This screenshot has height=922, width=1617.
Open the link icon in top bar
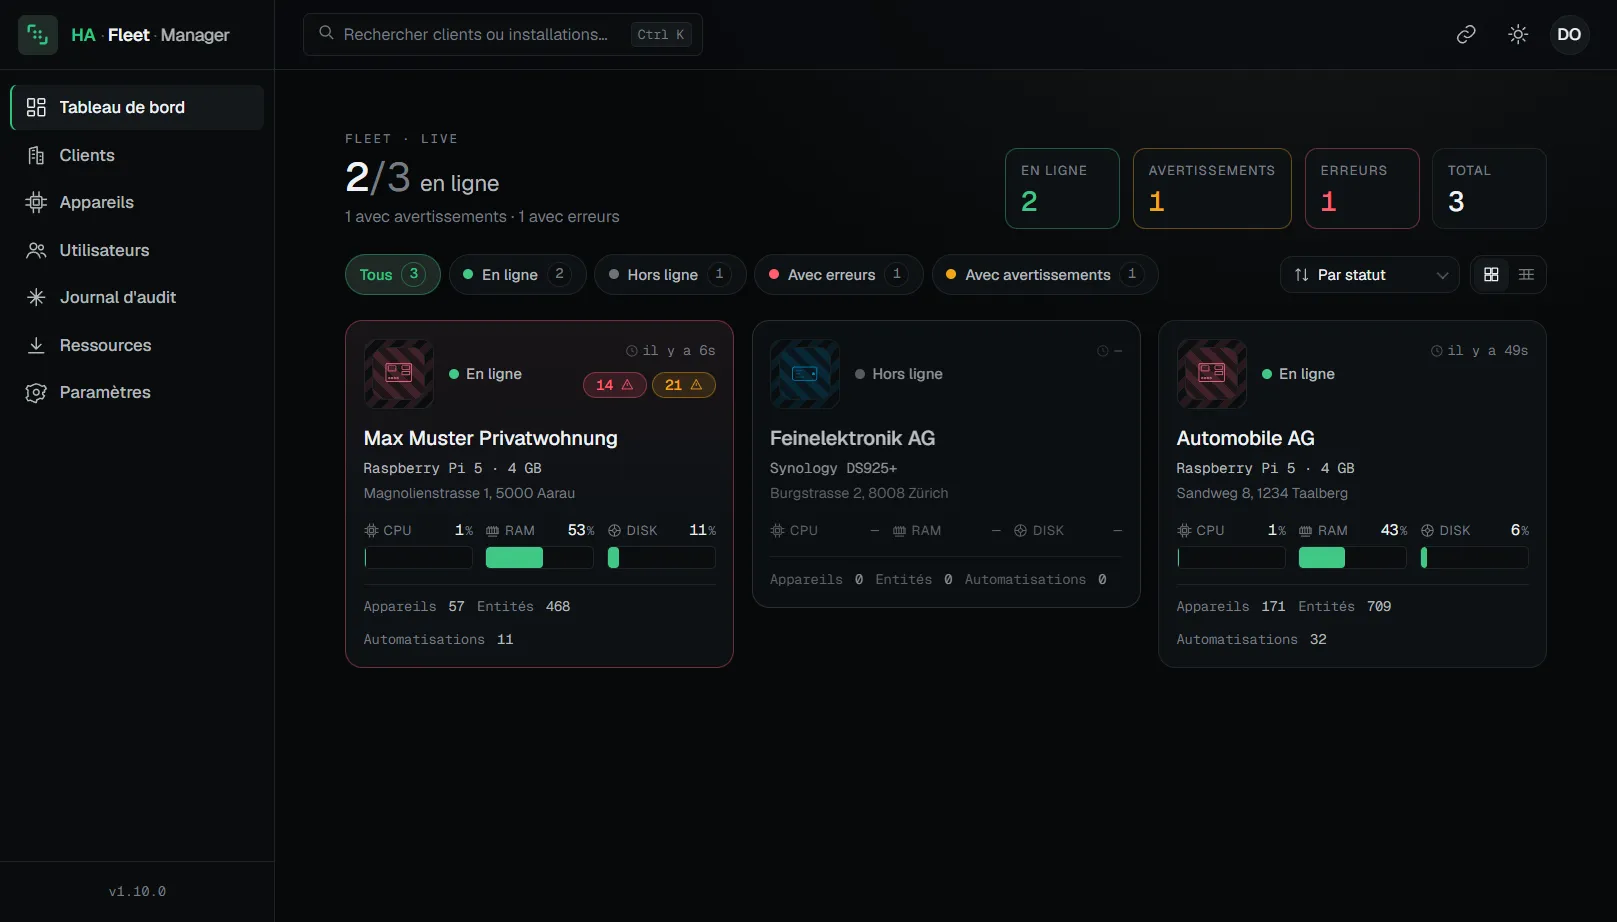pyautogui.click(x=1466, y=35)
